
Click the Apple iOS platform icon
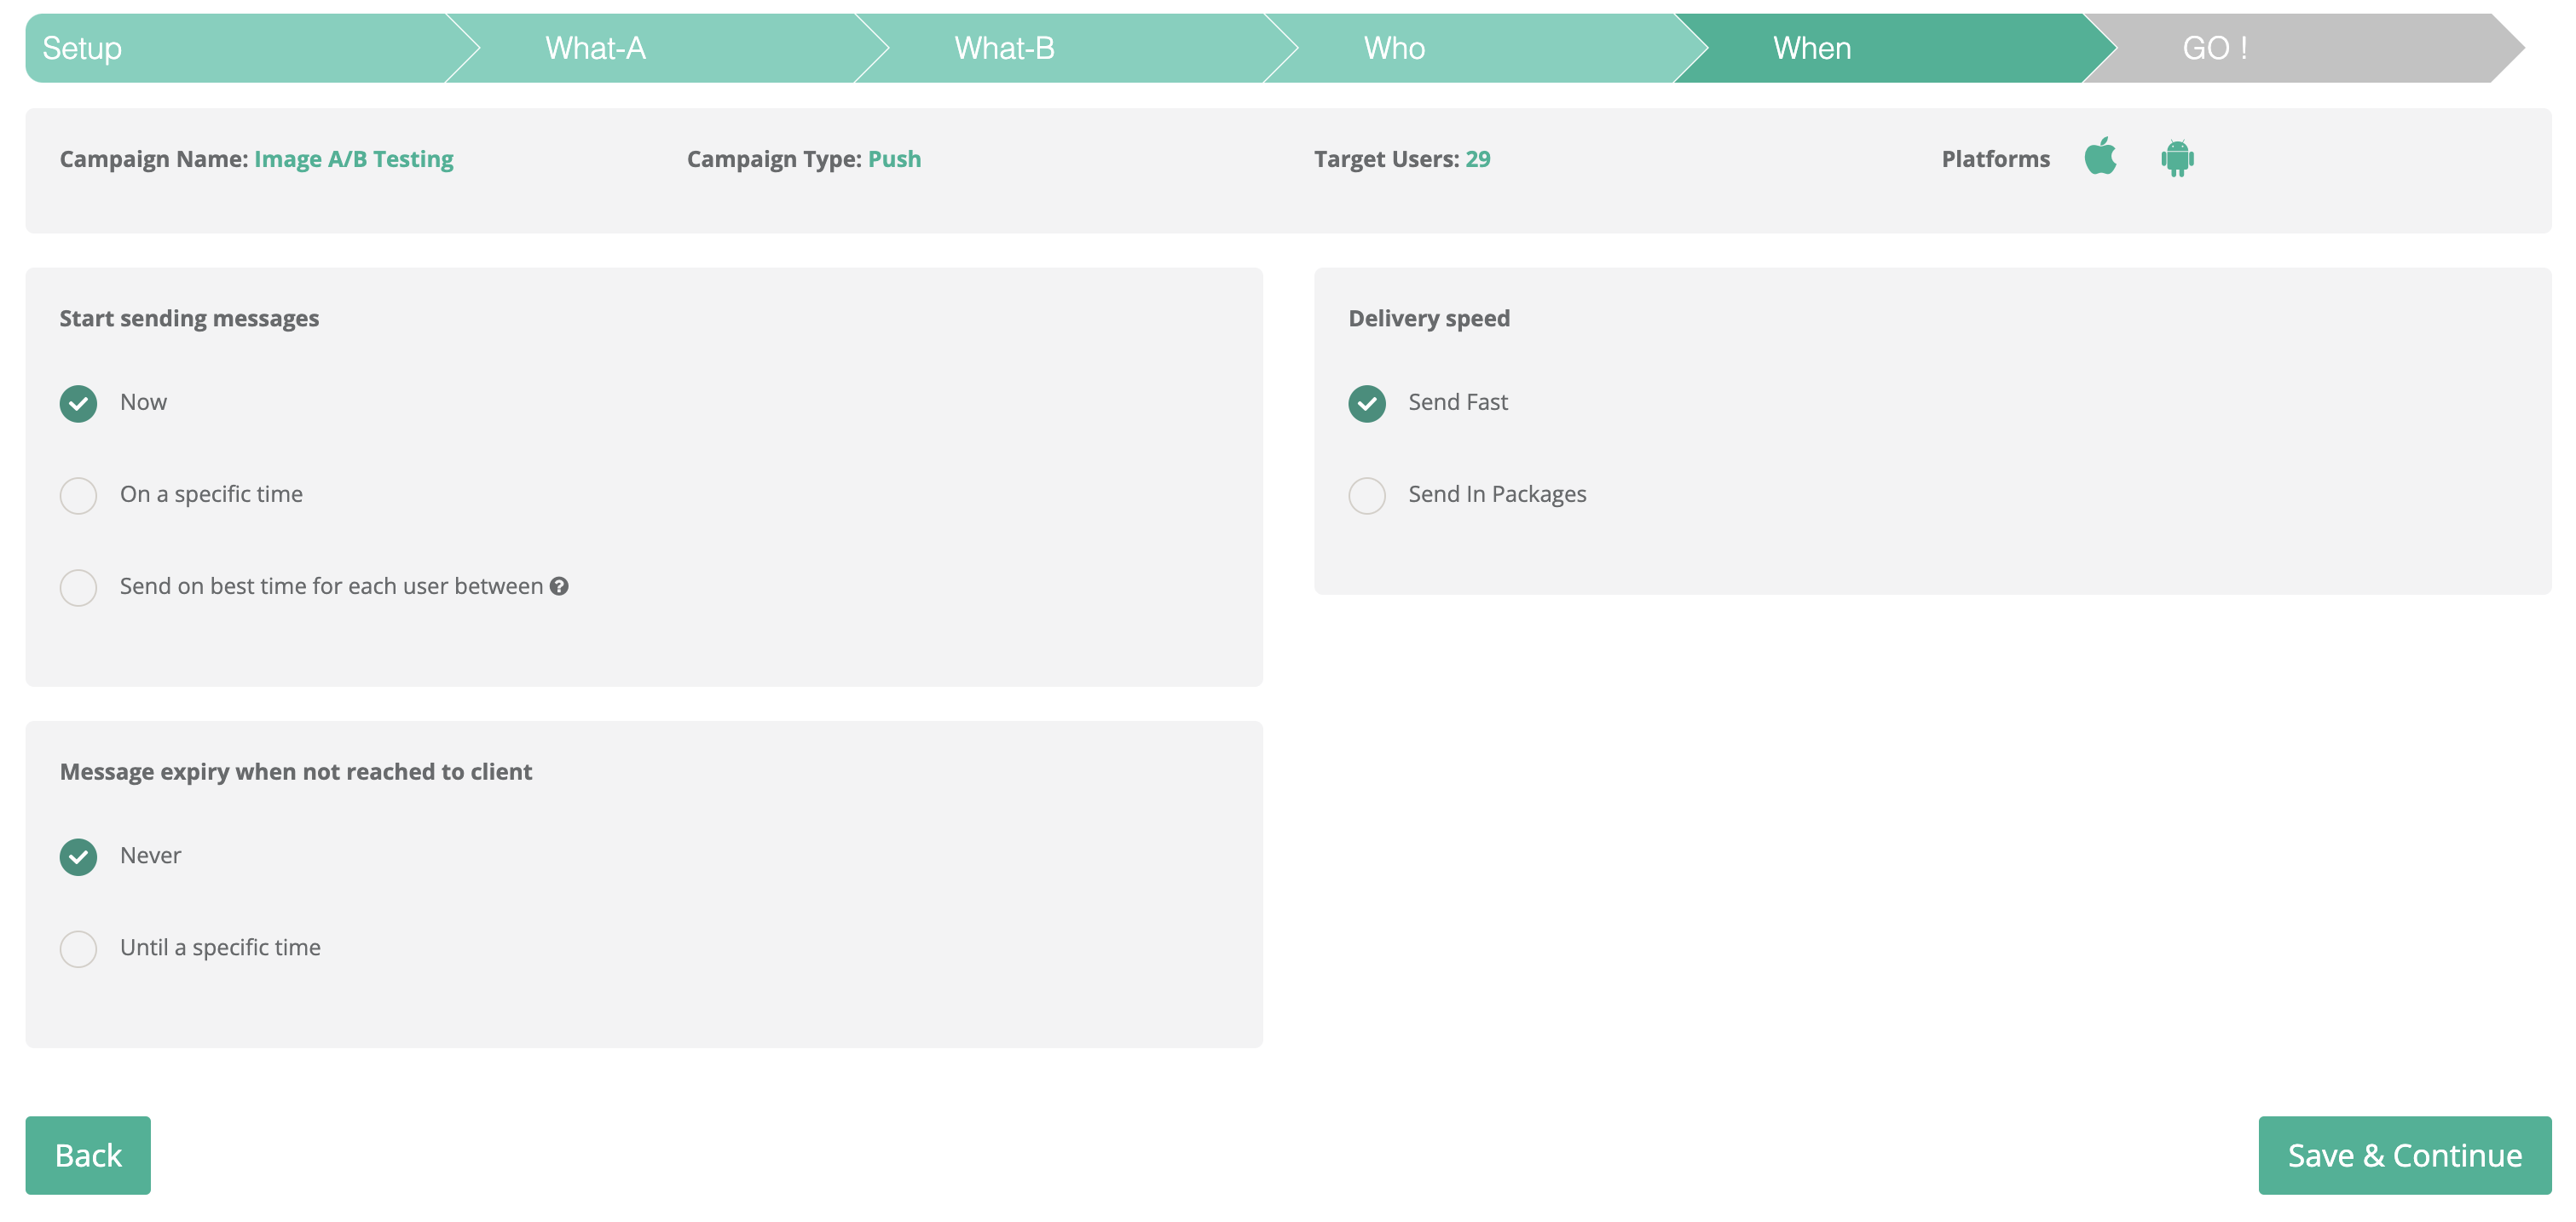[x=2100, y=157]
